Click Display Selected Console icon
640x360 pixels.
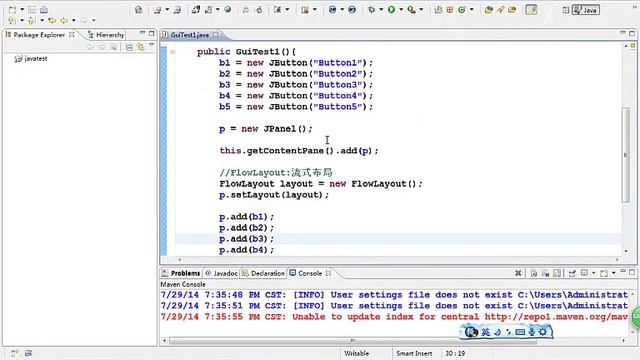[x=584, y=273]
